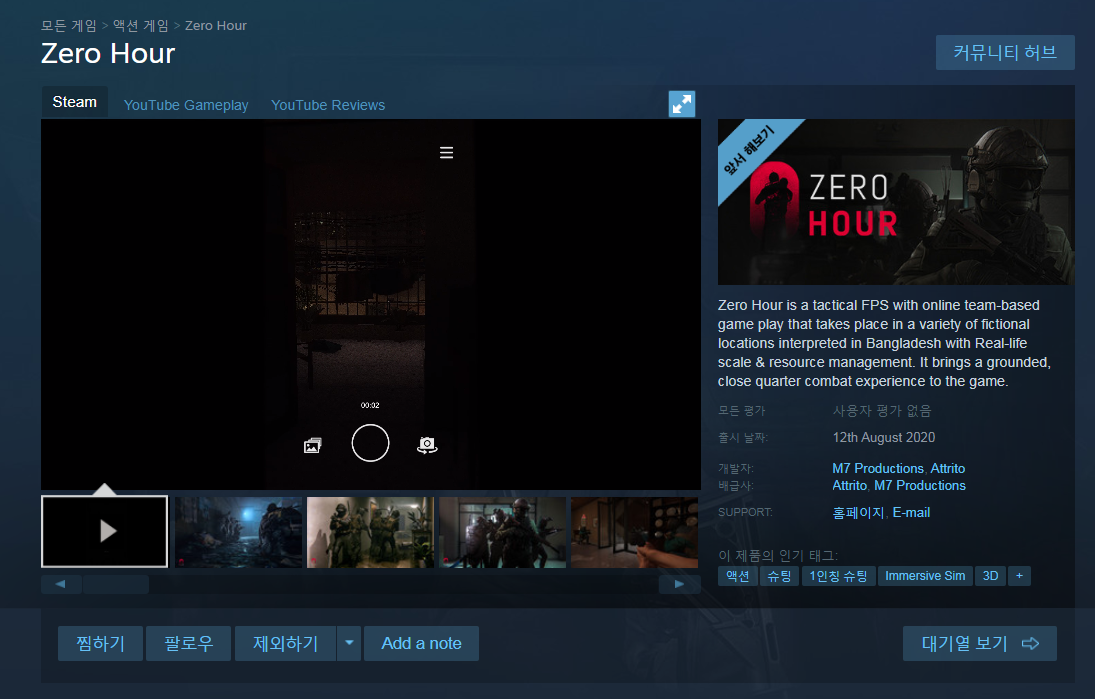This screenshot has width=1095, height=699.
Task: Open the M7 Productions publisher link
Action: click(920, 485)
